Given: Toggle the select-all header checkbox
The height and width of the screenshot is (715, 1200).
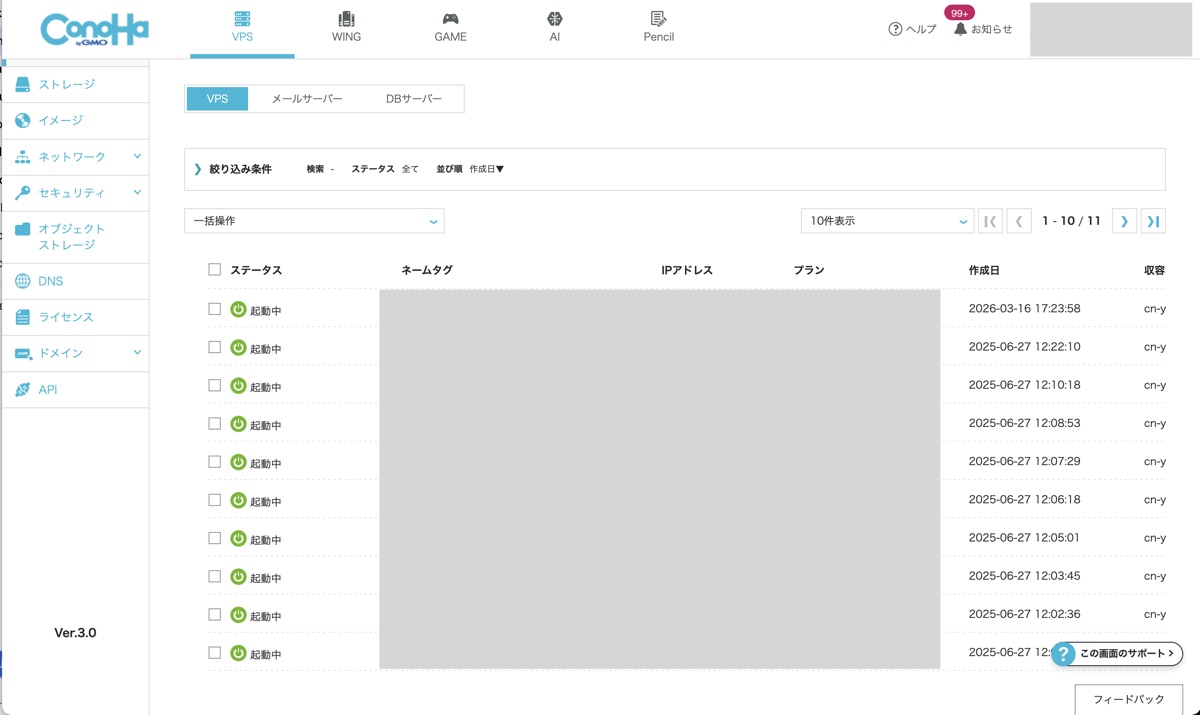Looking at the screenshot, I should click(x=214, y=269).
